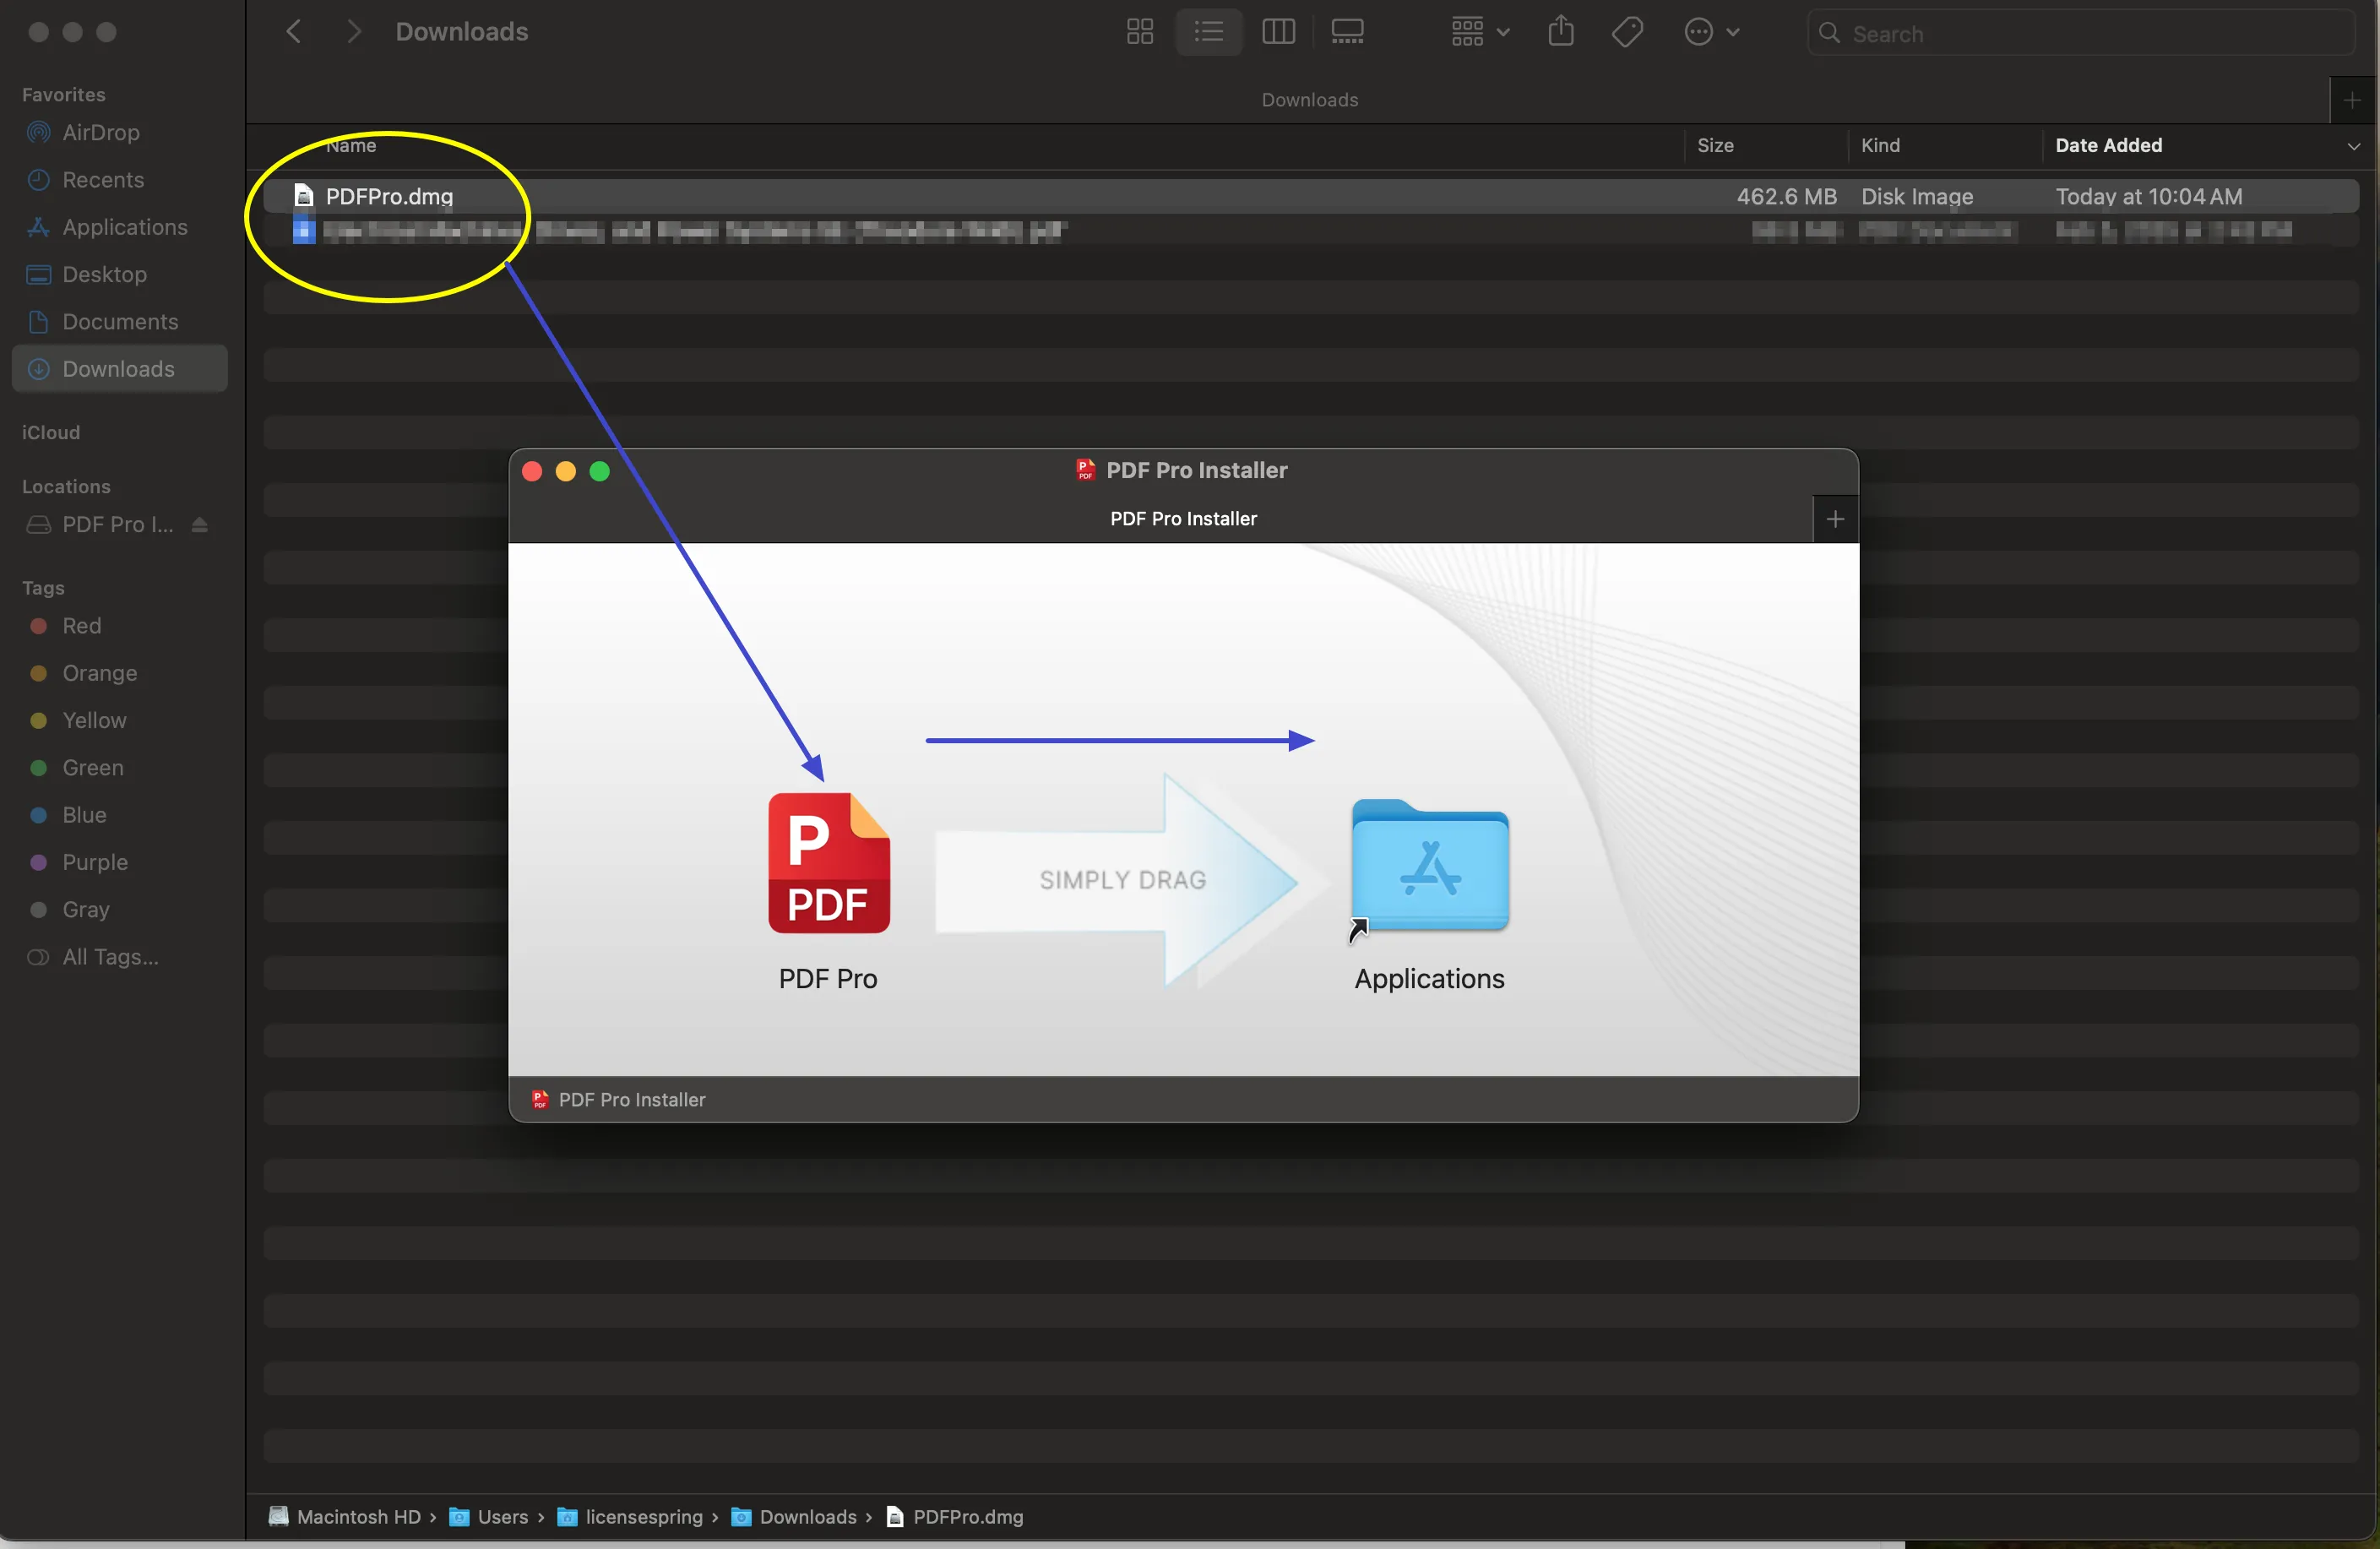Open the Action ellipsis menu
This screenshot has height=1549, width=2380.
1711,32
